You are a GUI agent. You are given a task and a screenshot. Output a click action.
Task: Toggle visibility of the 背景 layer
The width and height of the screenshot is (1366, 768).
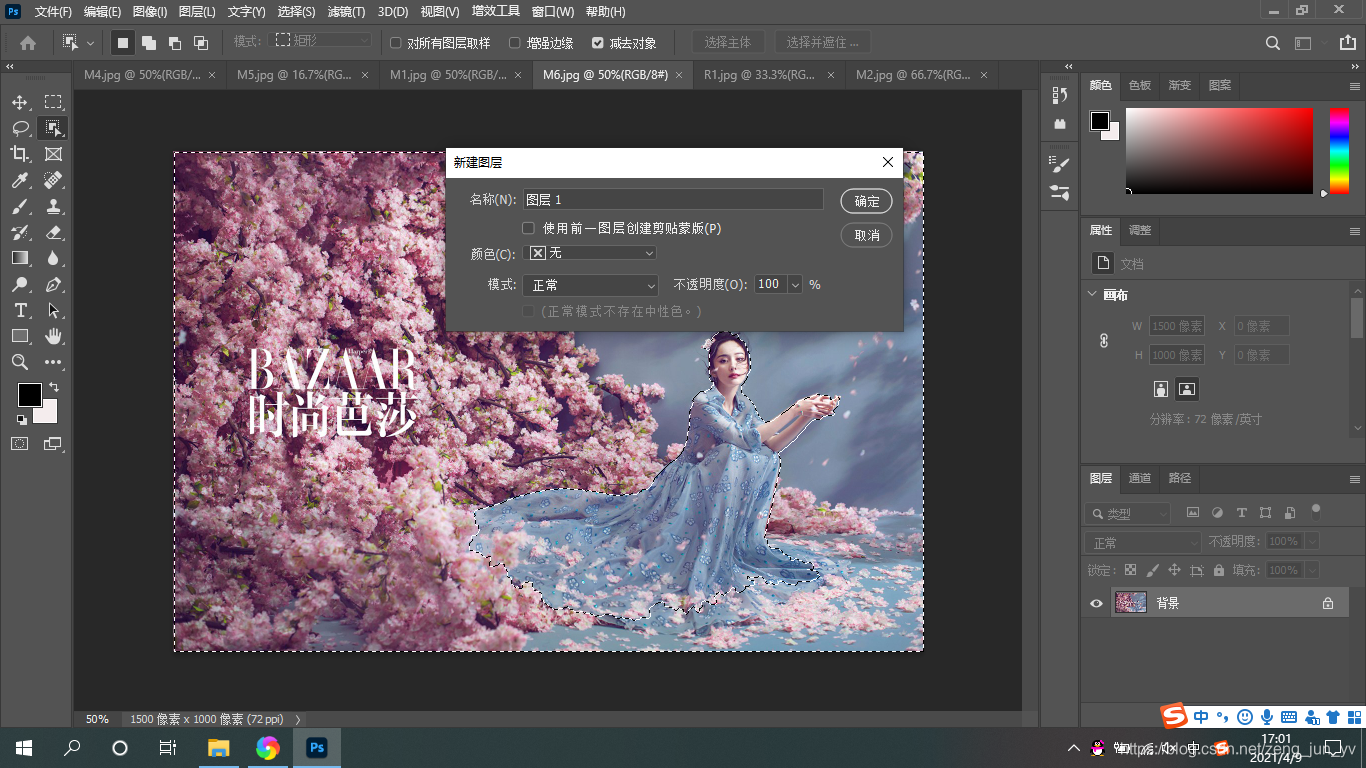(1096, 602)
